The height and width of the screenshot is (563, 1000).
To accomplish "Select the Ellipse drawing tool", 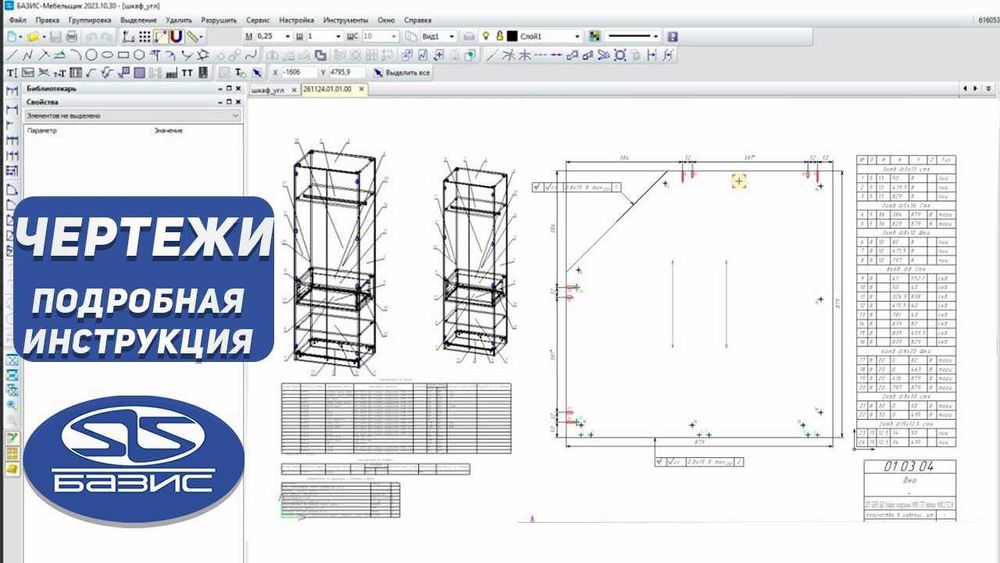I will point(107,55).
